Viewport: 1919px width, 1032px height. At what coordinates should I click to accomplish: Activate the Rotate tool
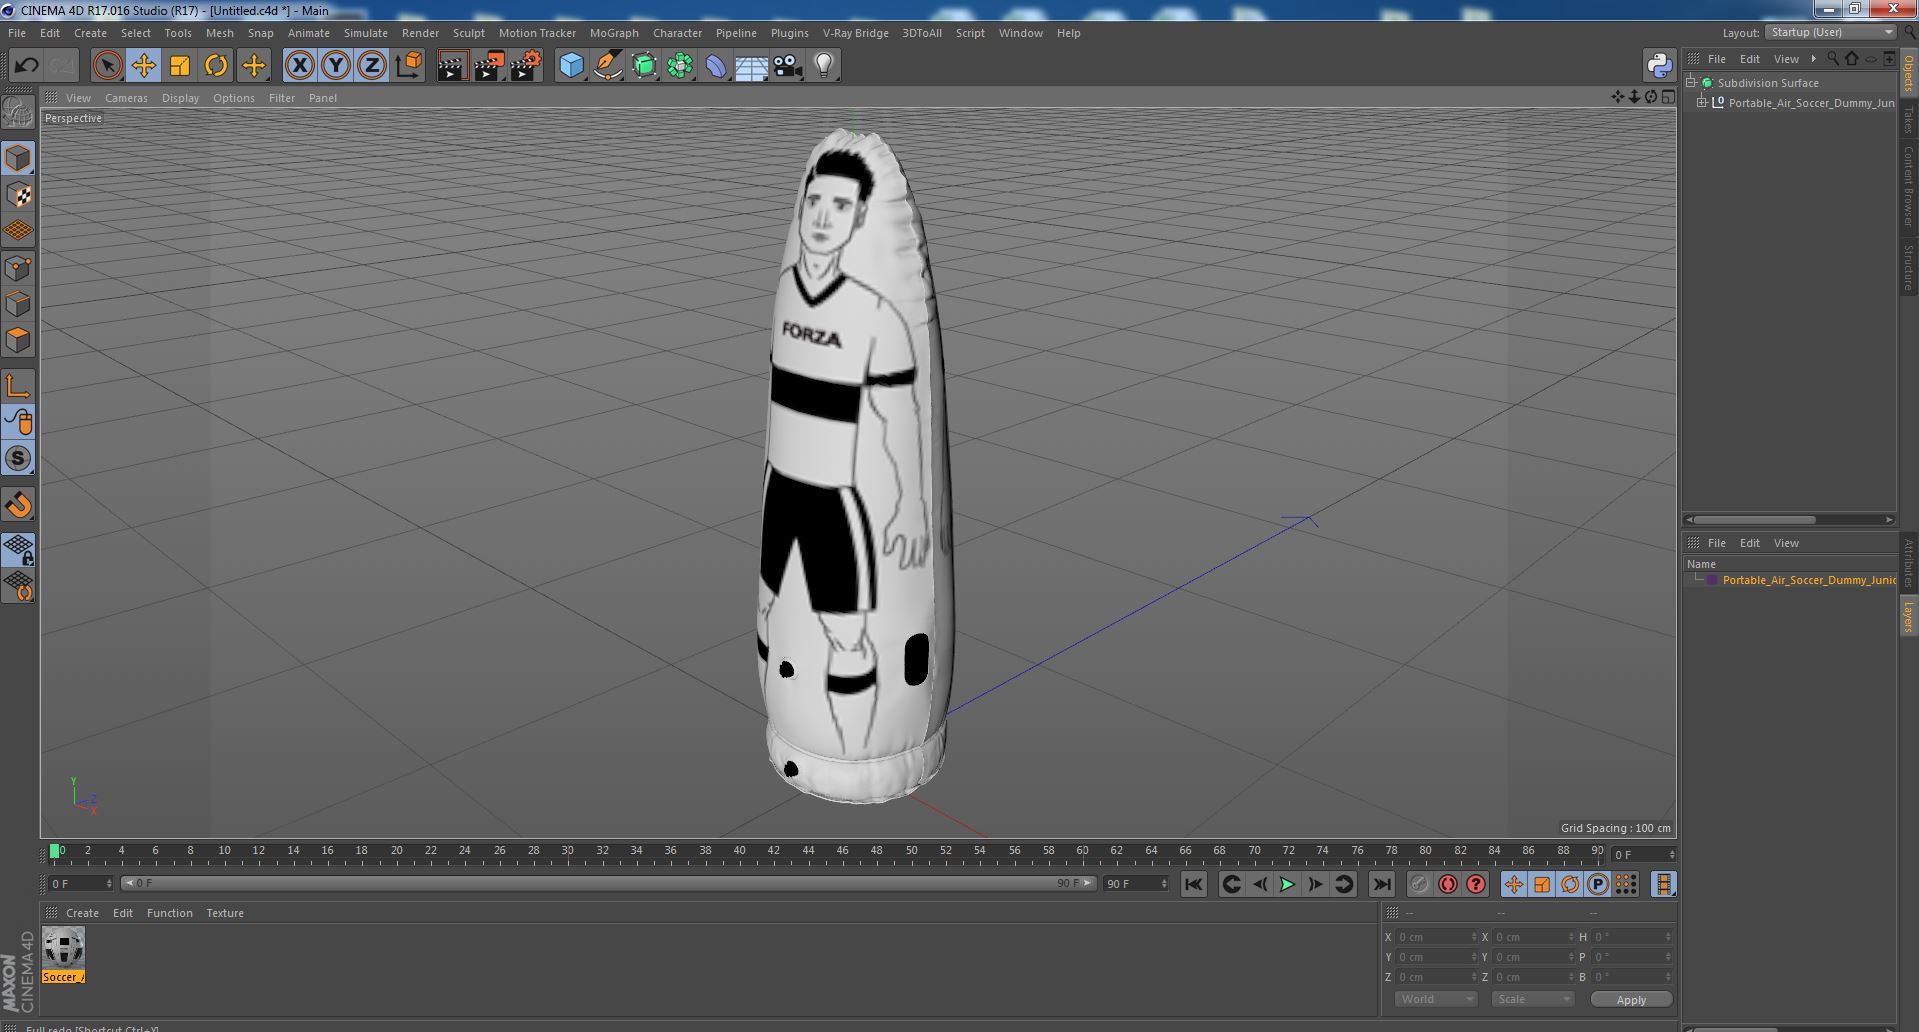point(216,66)
